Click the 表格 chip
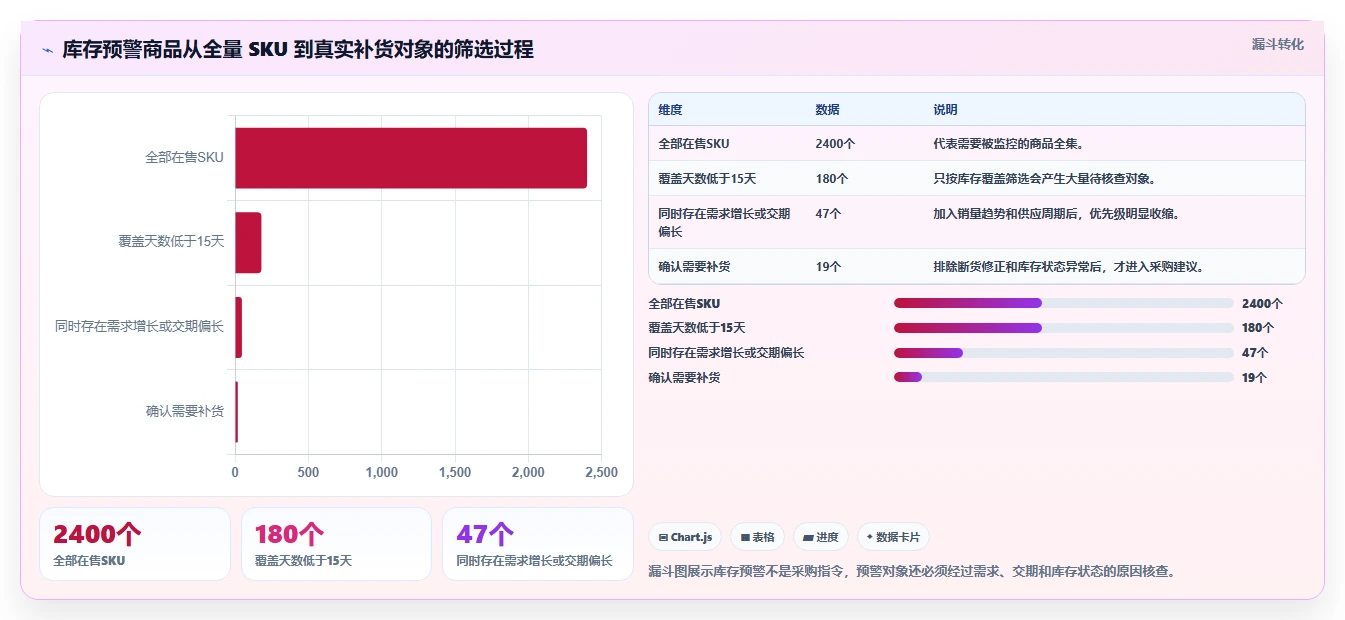 [x=758, y=537]
